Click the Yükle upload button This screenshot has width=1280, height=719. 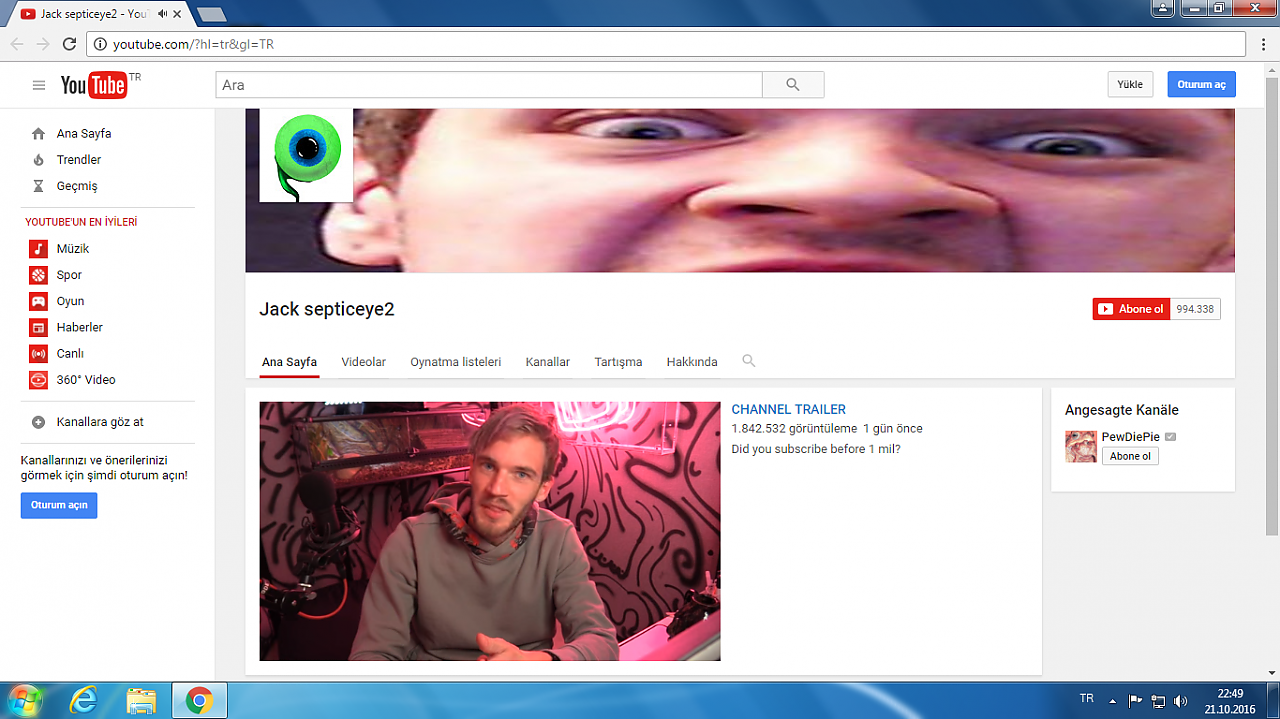tap(1130, 85)
